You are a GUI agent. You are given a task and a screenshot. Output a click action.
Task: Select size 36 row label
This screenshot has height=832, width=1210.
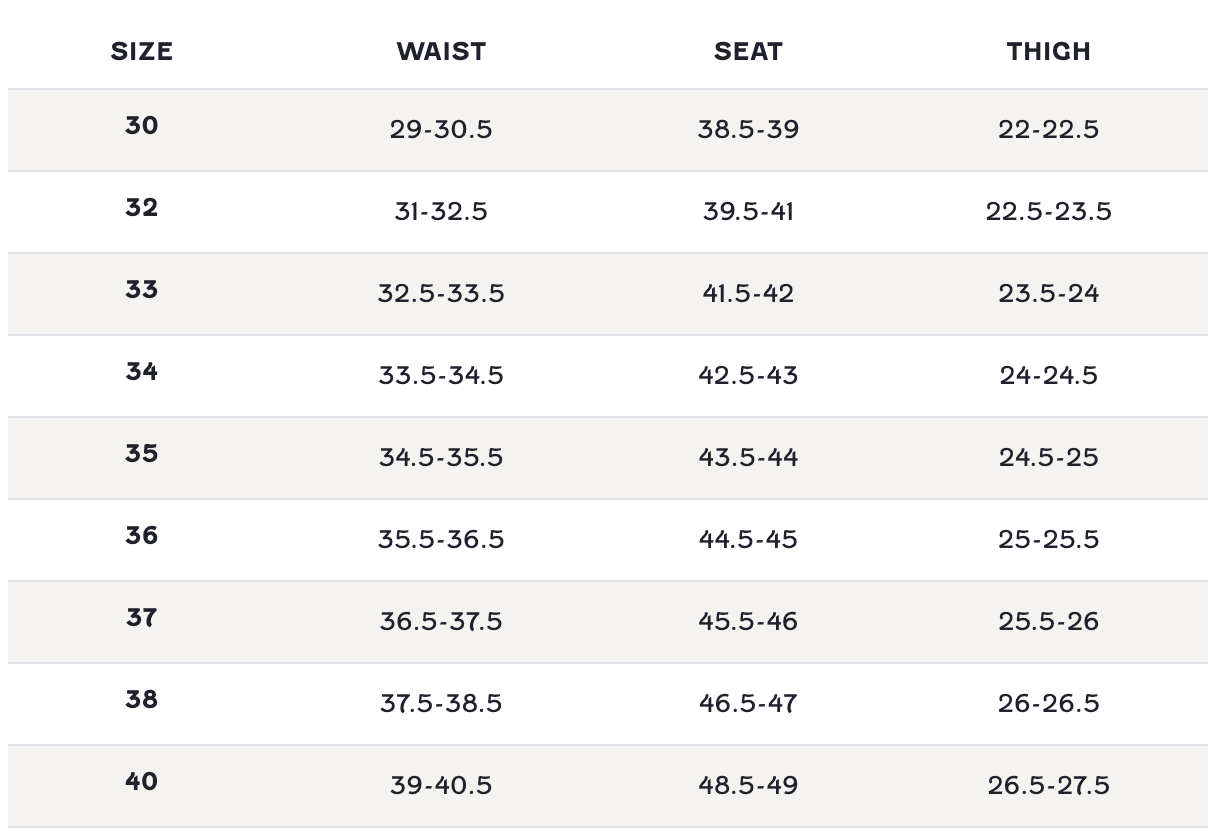pos(141,536)
